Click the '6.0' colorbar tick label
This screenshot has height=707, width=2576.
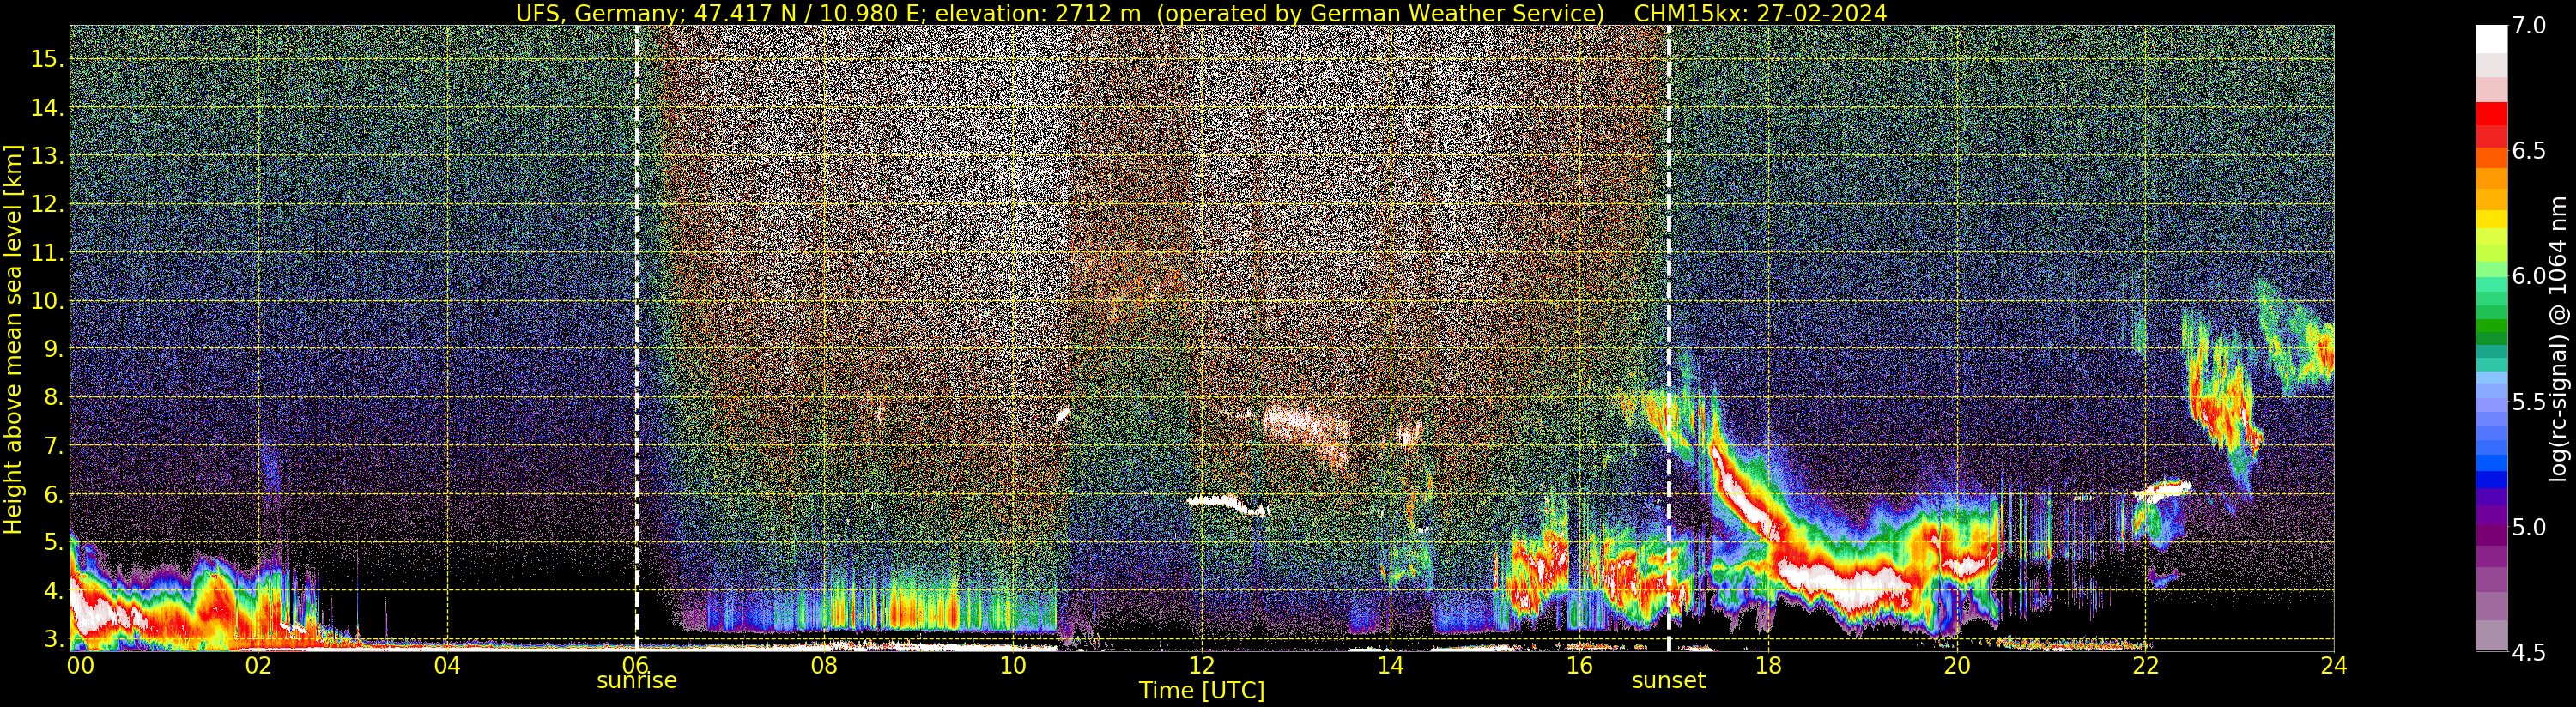pos(2529,277)
